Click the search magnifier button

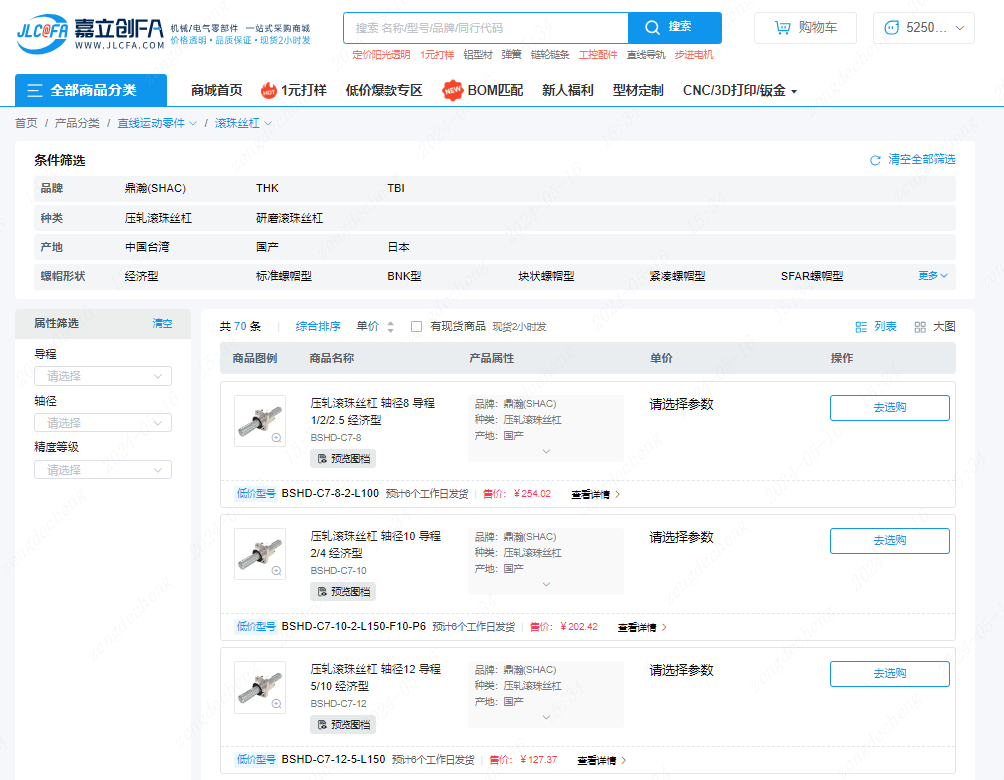tap(674, 28)
